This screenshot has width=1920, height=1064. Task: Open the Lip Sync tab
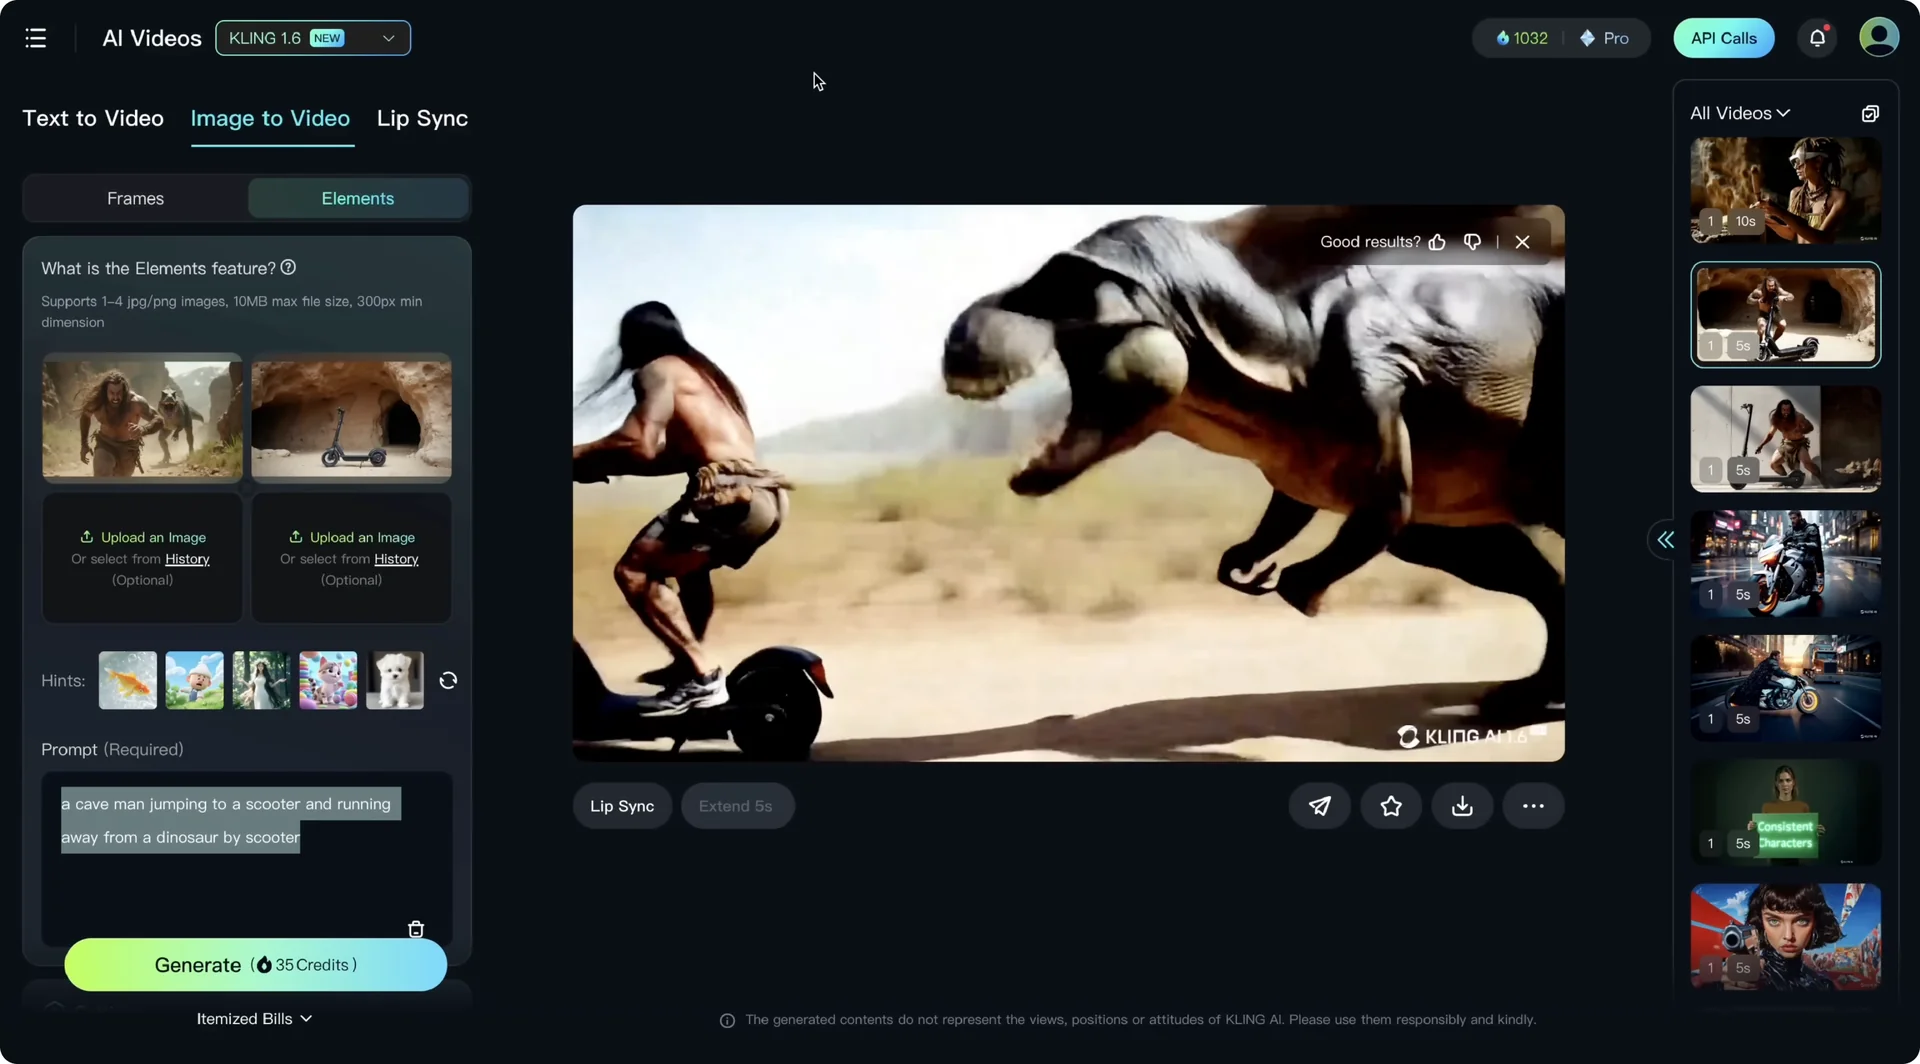pyautogui.click(x=422, y=119)
